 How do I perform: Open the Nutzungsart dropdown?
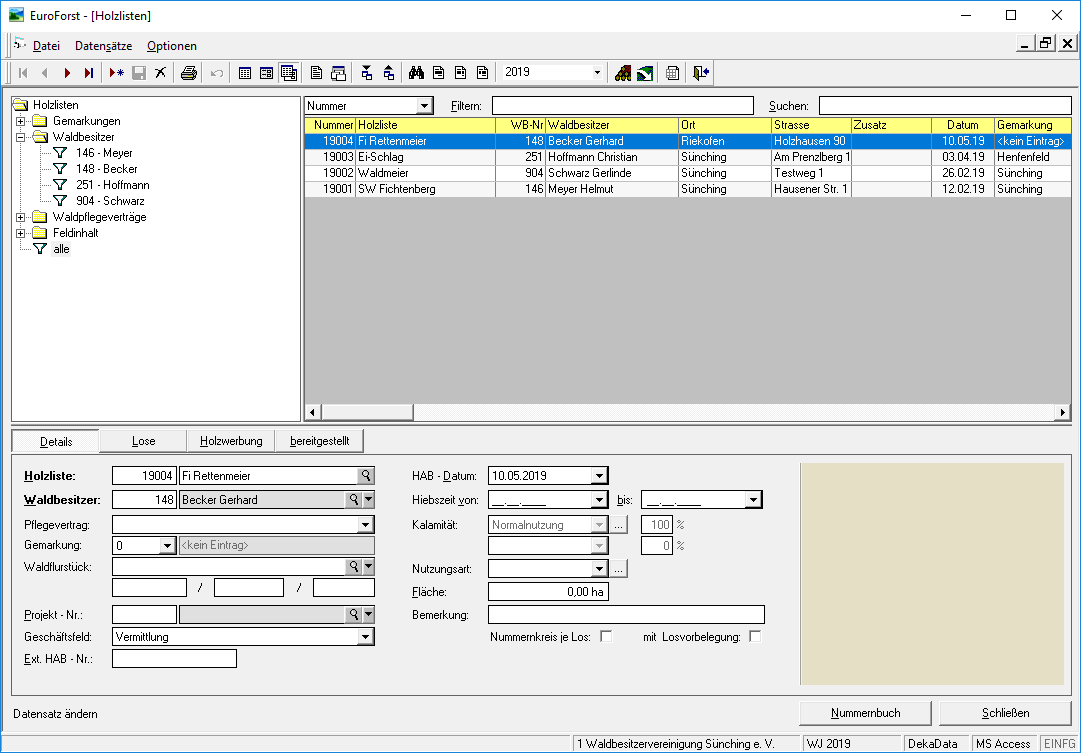(x=600, y=570)
